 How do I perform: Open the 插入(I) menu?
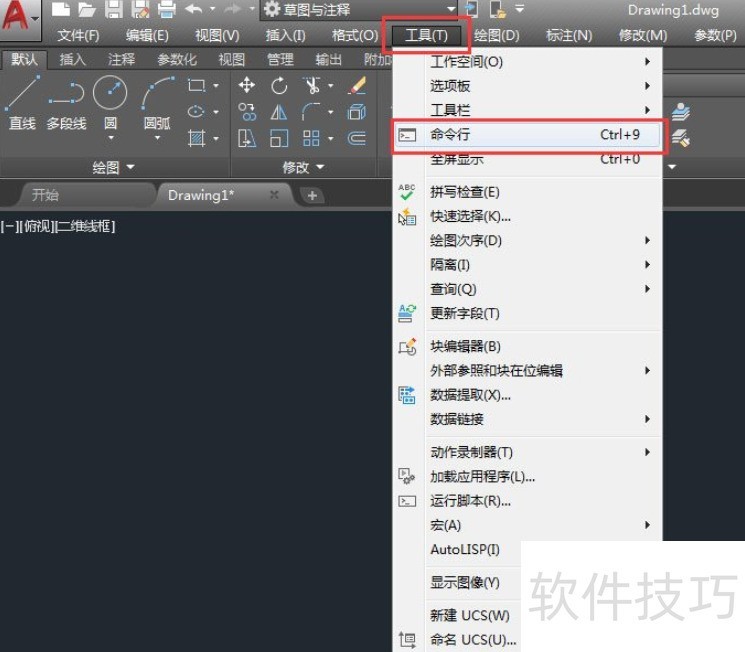click(x=285, y=35)
